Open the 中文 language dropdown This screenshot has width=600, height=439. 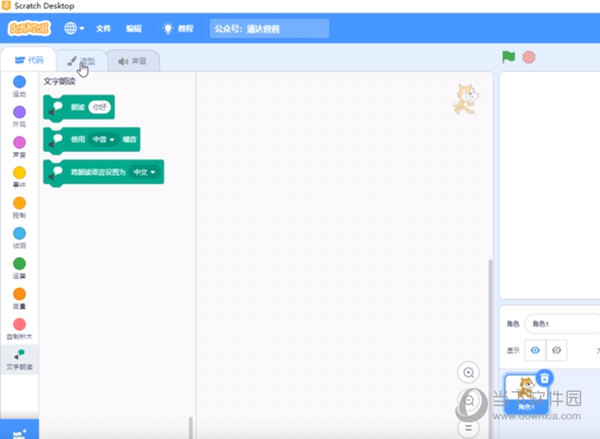pyautogui.click(x=145, y=172)
